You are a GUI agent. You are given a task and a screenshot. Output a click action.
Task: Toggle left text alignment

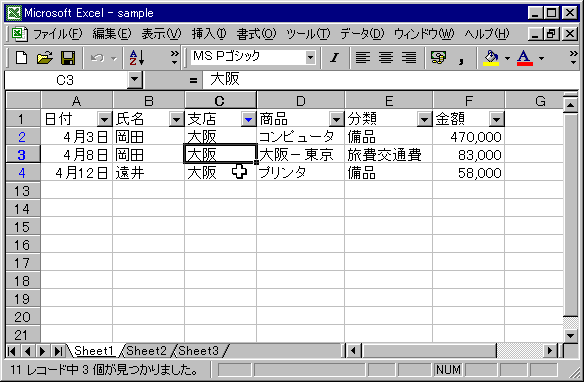pyautogui.click(x=363, y=58)
